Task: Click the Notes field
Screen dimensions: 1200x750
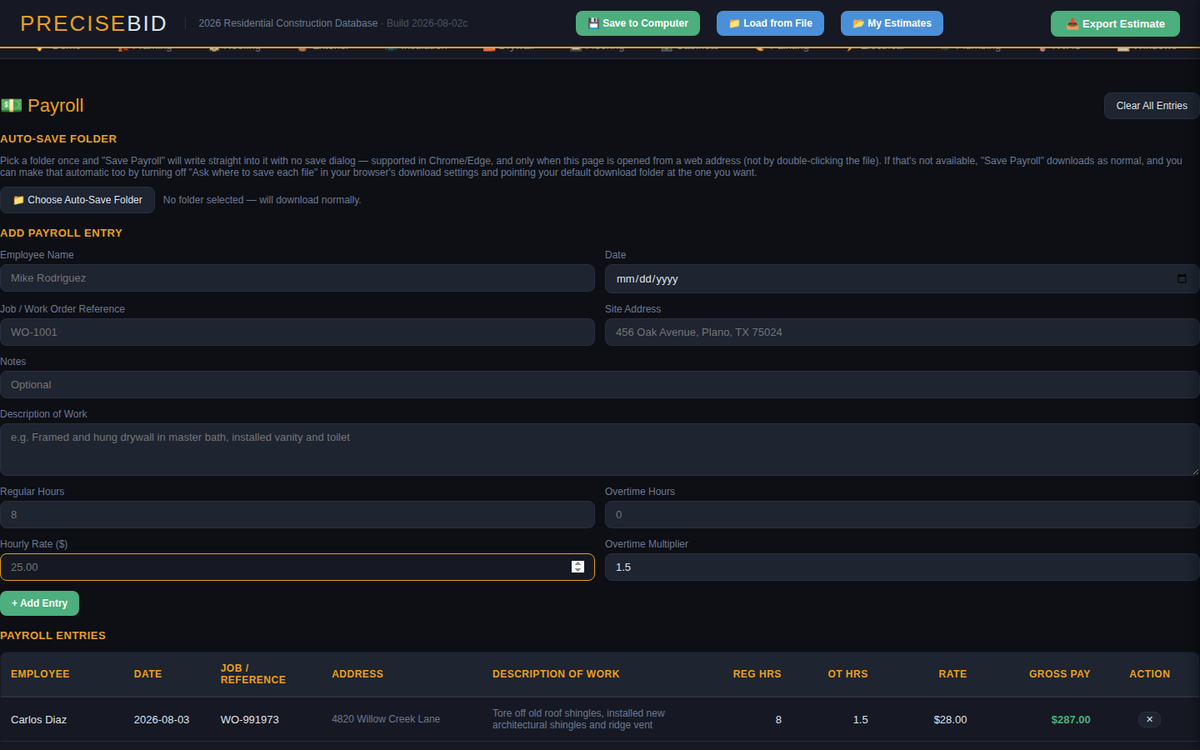Action: click(x=600, y=385)
